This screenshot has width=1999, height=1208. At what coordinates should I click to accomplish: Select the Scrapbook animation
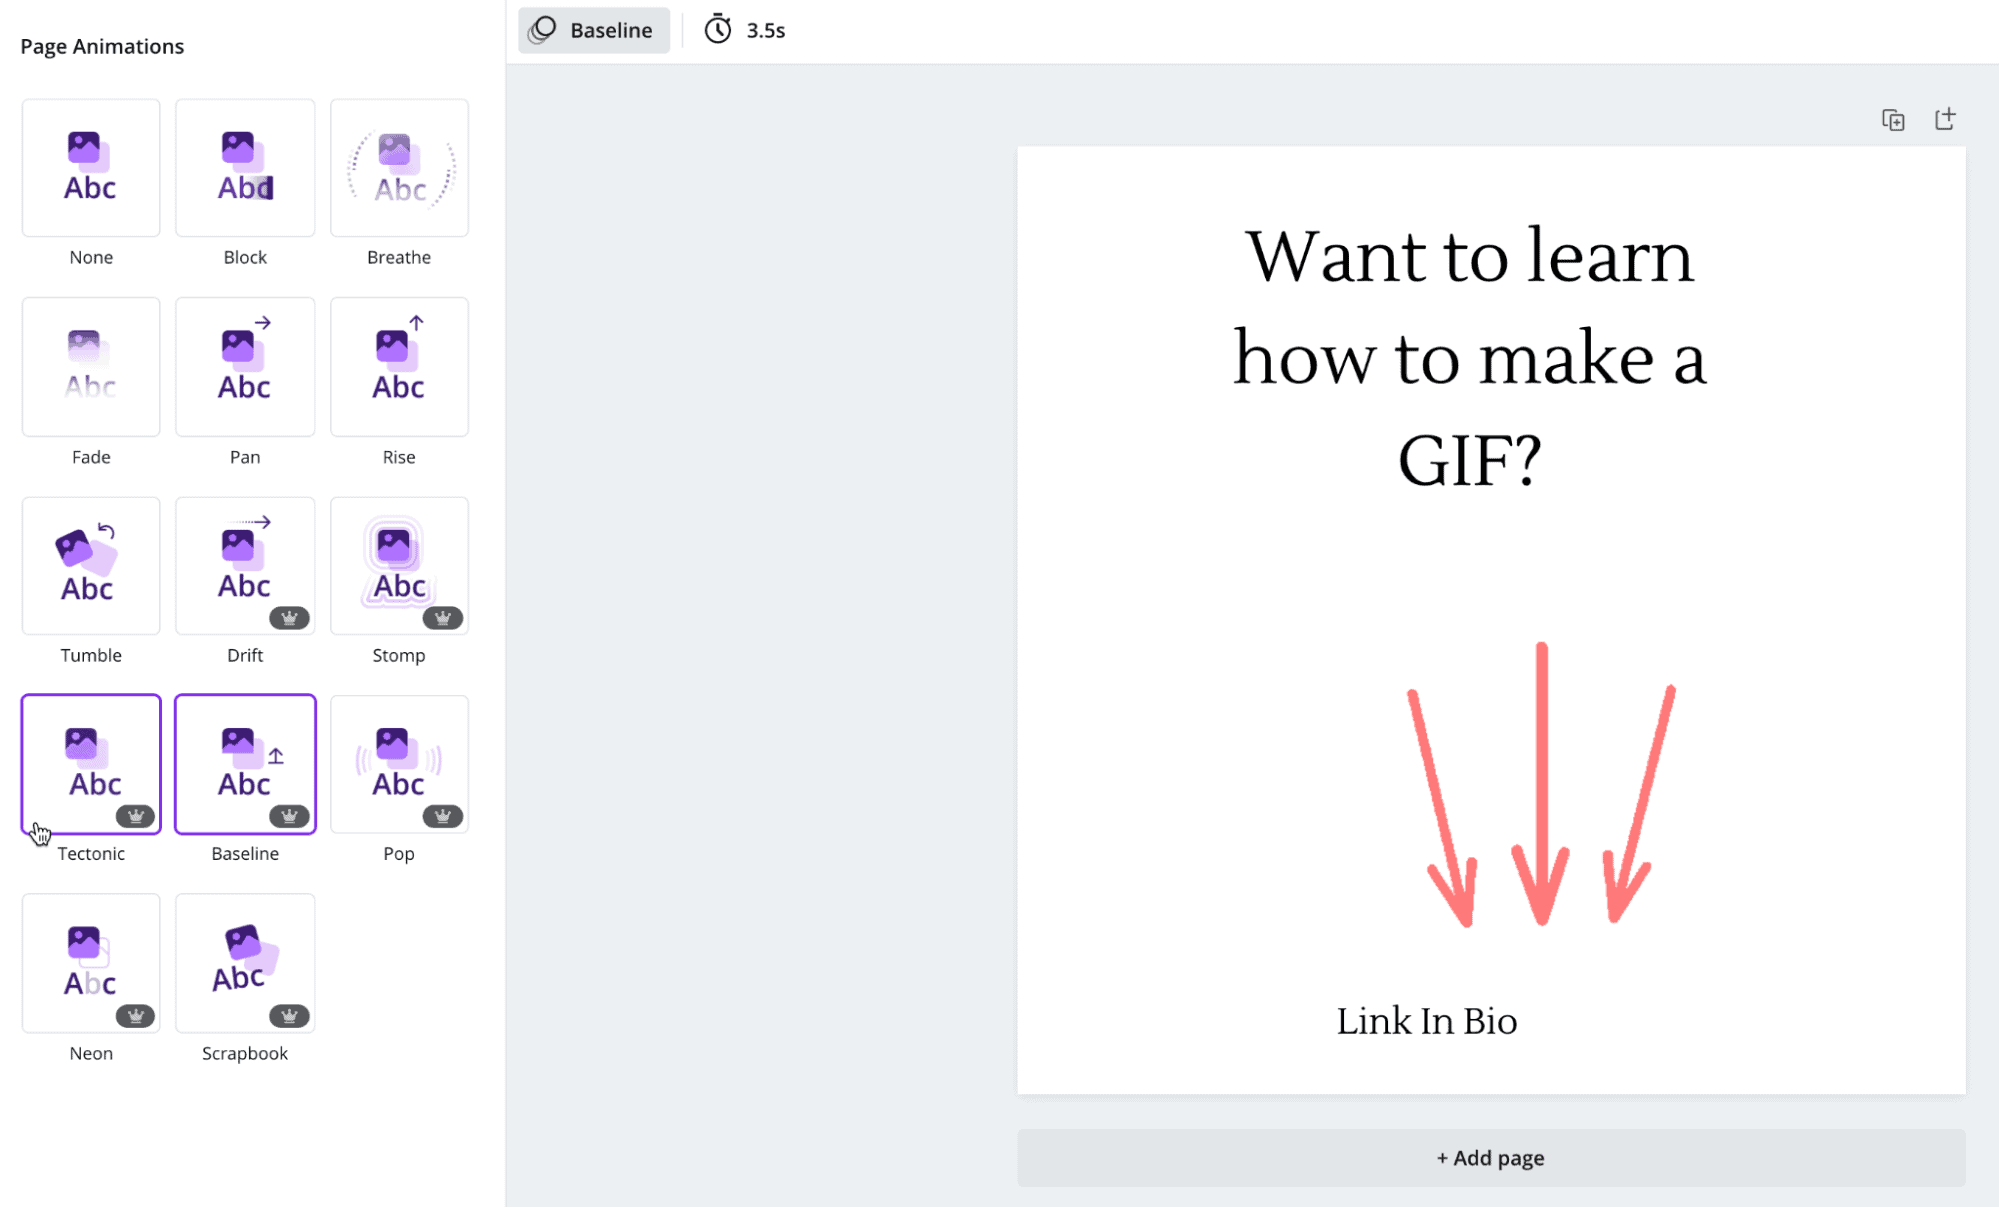pyautogui.click(x=245, y=963)
